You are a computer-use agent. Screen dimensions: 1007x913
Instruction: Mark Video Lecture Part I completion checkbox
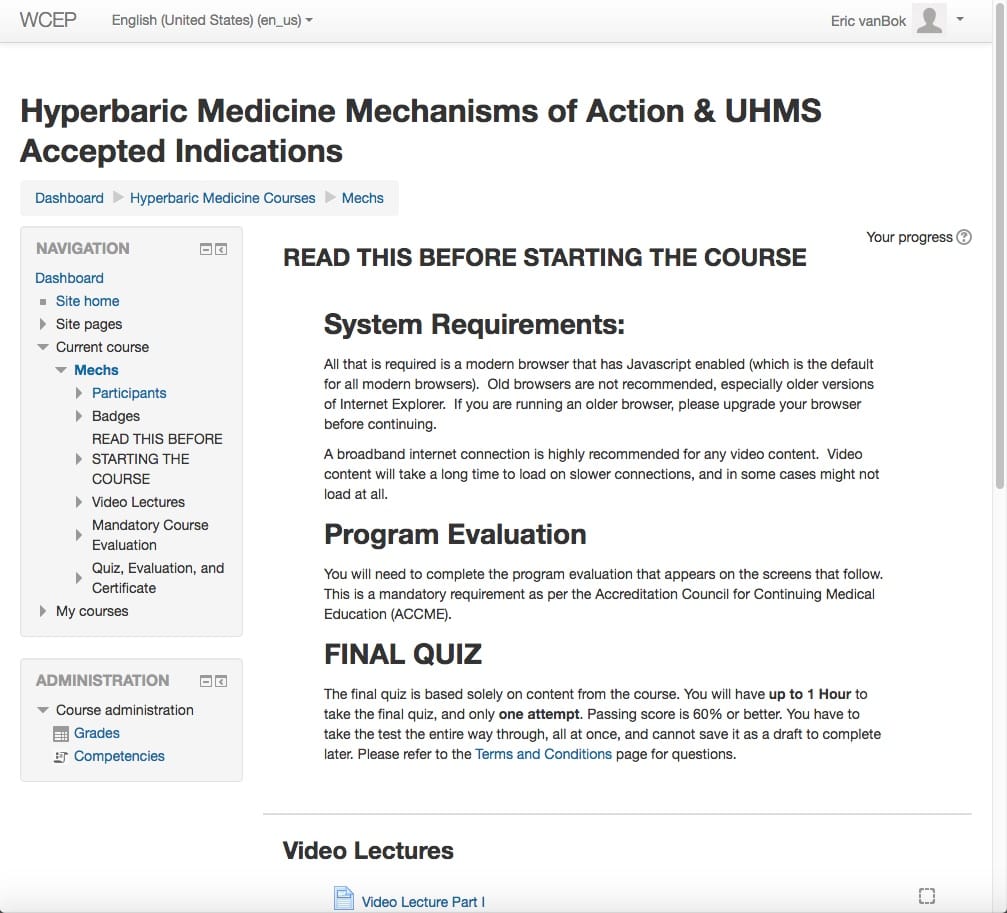coord(926,896)
